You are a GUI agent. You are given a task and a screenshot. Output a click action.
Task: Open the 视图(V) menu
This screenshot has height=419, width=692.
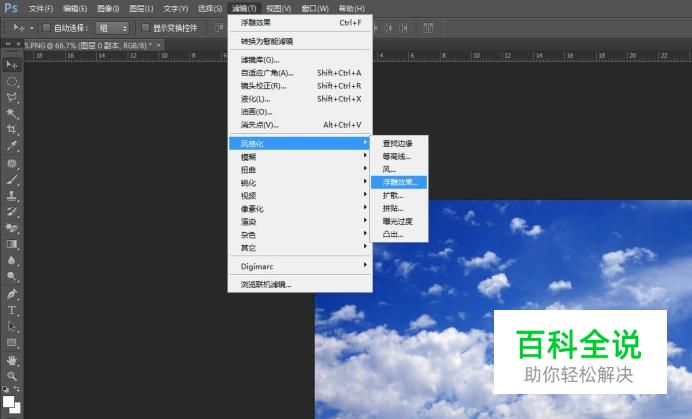[278, 8]
